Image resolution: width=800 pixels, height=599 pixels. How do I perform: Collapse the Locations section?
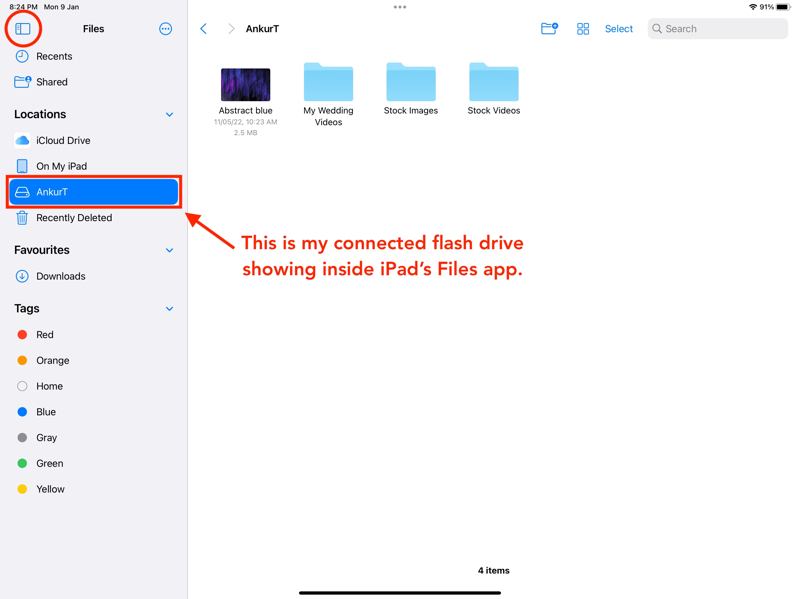pos(169,115)
